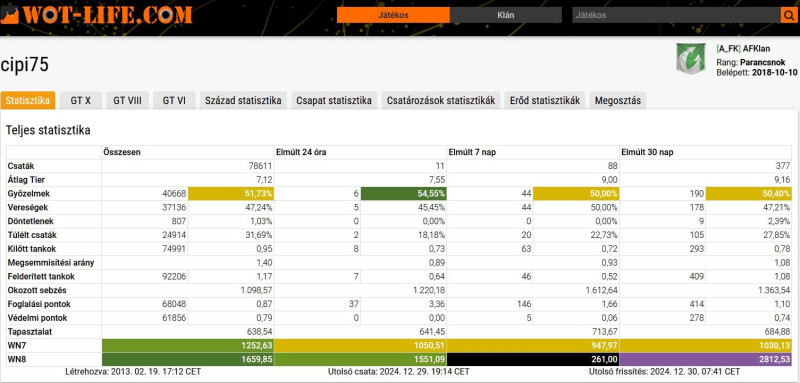800x383 pixels.
Task: Click the Teljes statisztika heading
Action: click(48, 130)
